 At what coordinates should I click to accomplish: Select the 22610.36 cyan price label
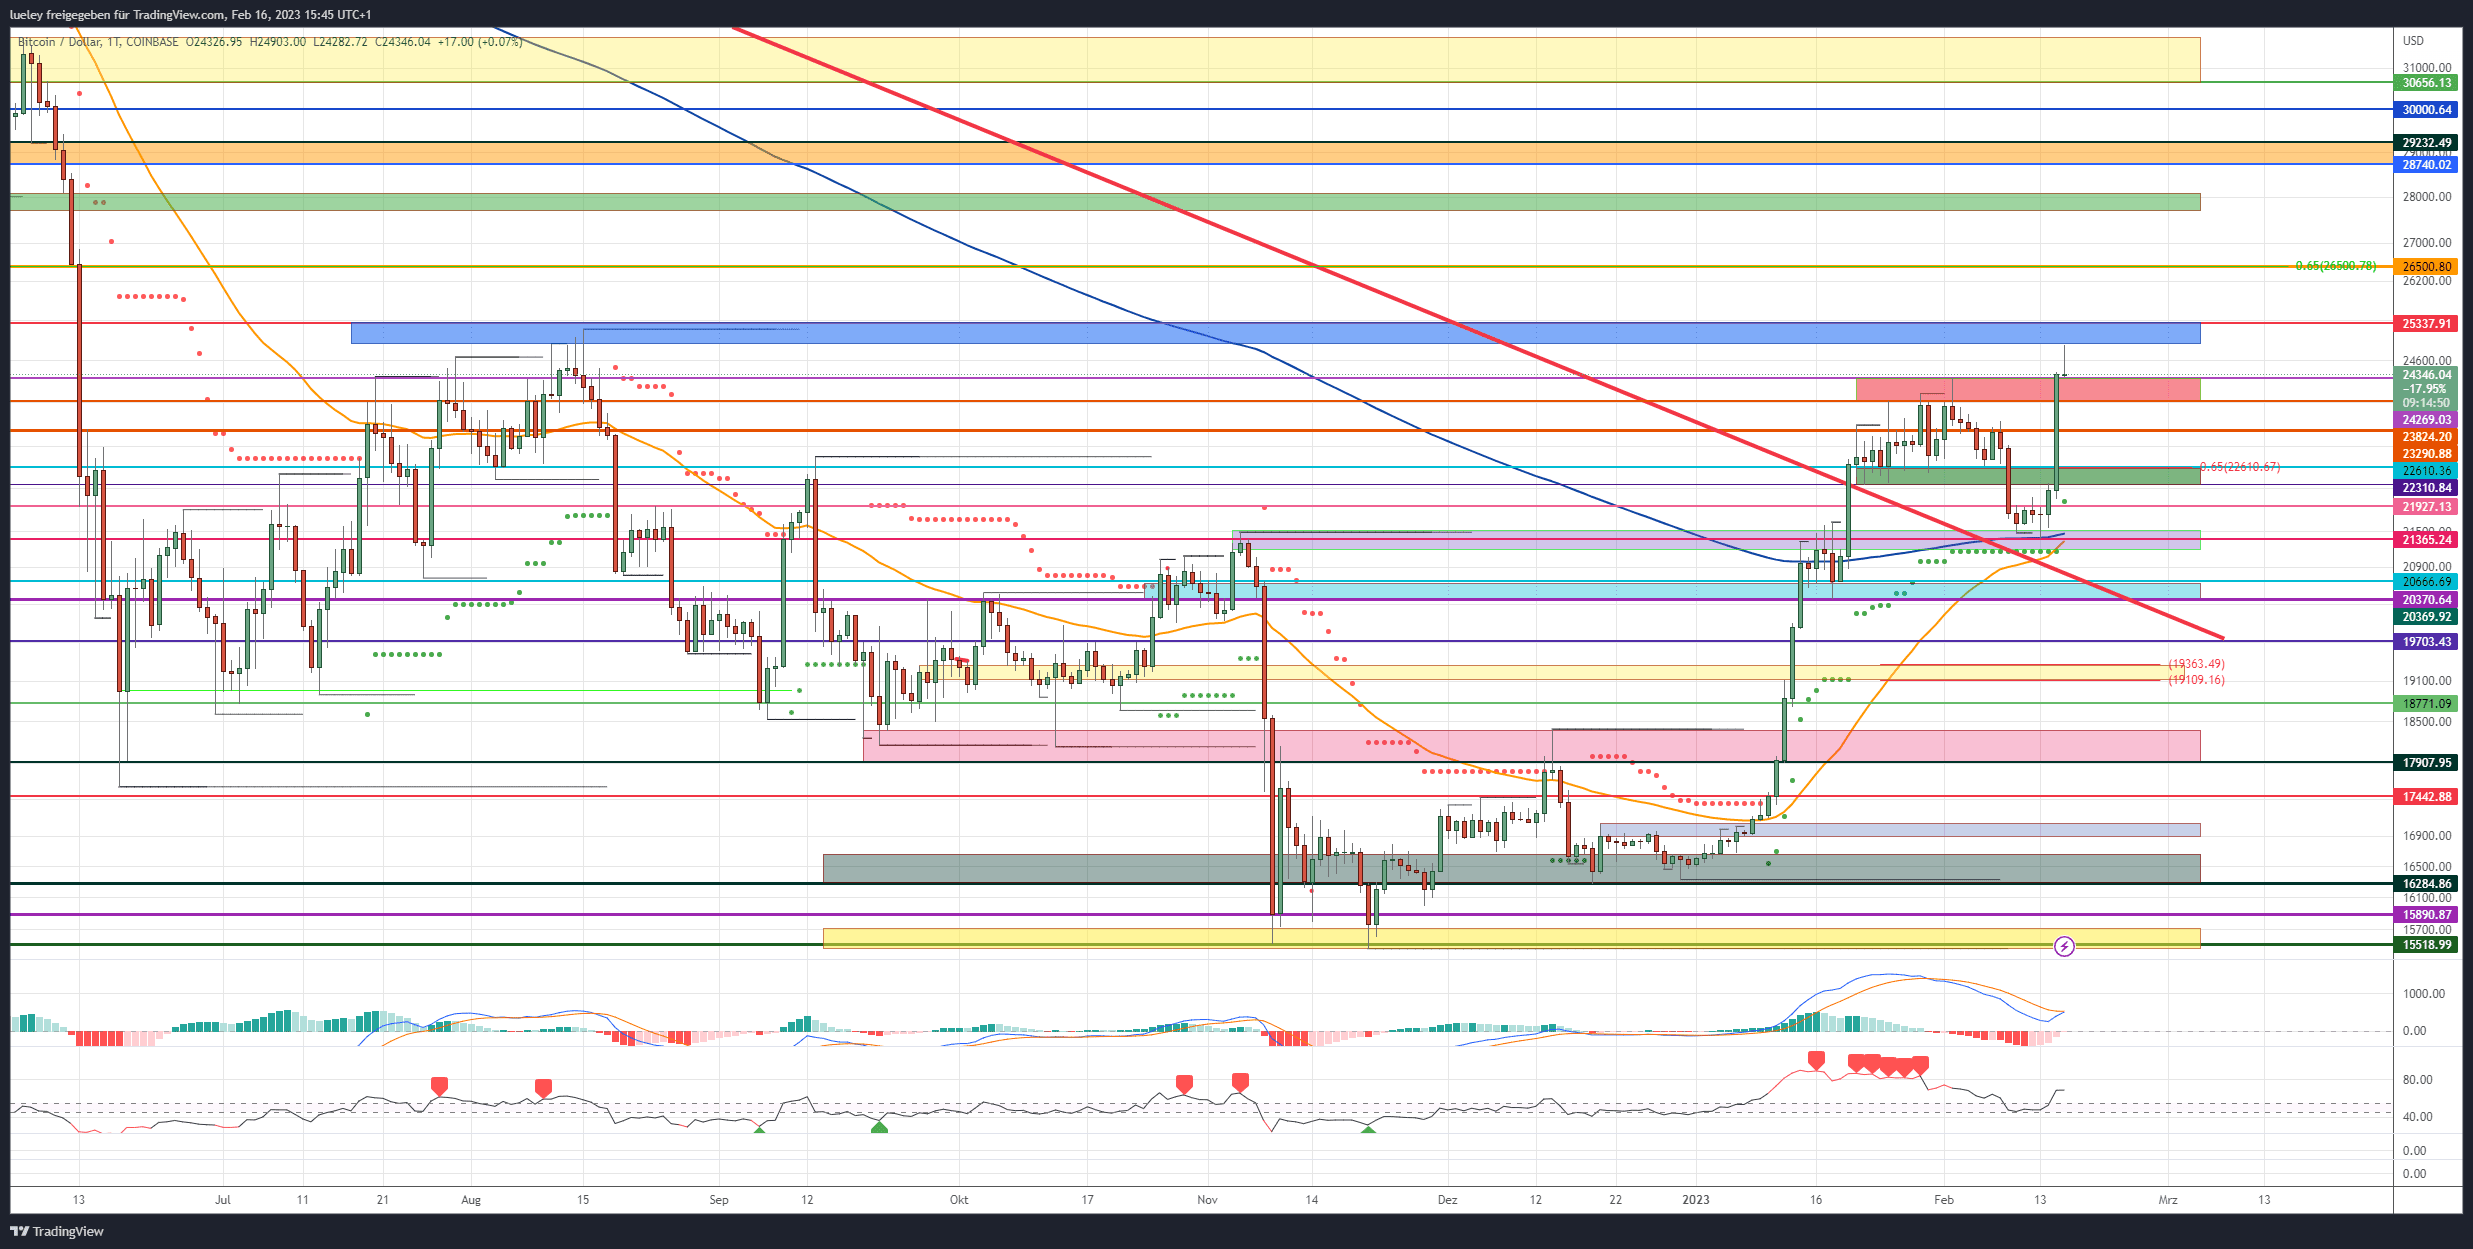[2424, 471]
